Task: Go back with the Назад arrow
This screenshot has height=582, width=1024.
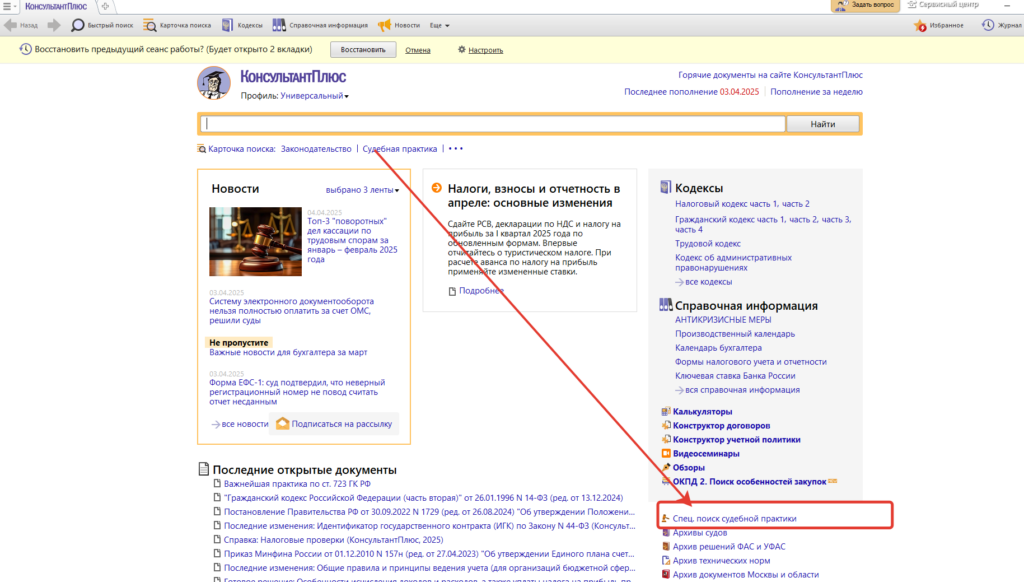Action: tap(20, 25)
